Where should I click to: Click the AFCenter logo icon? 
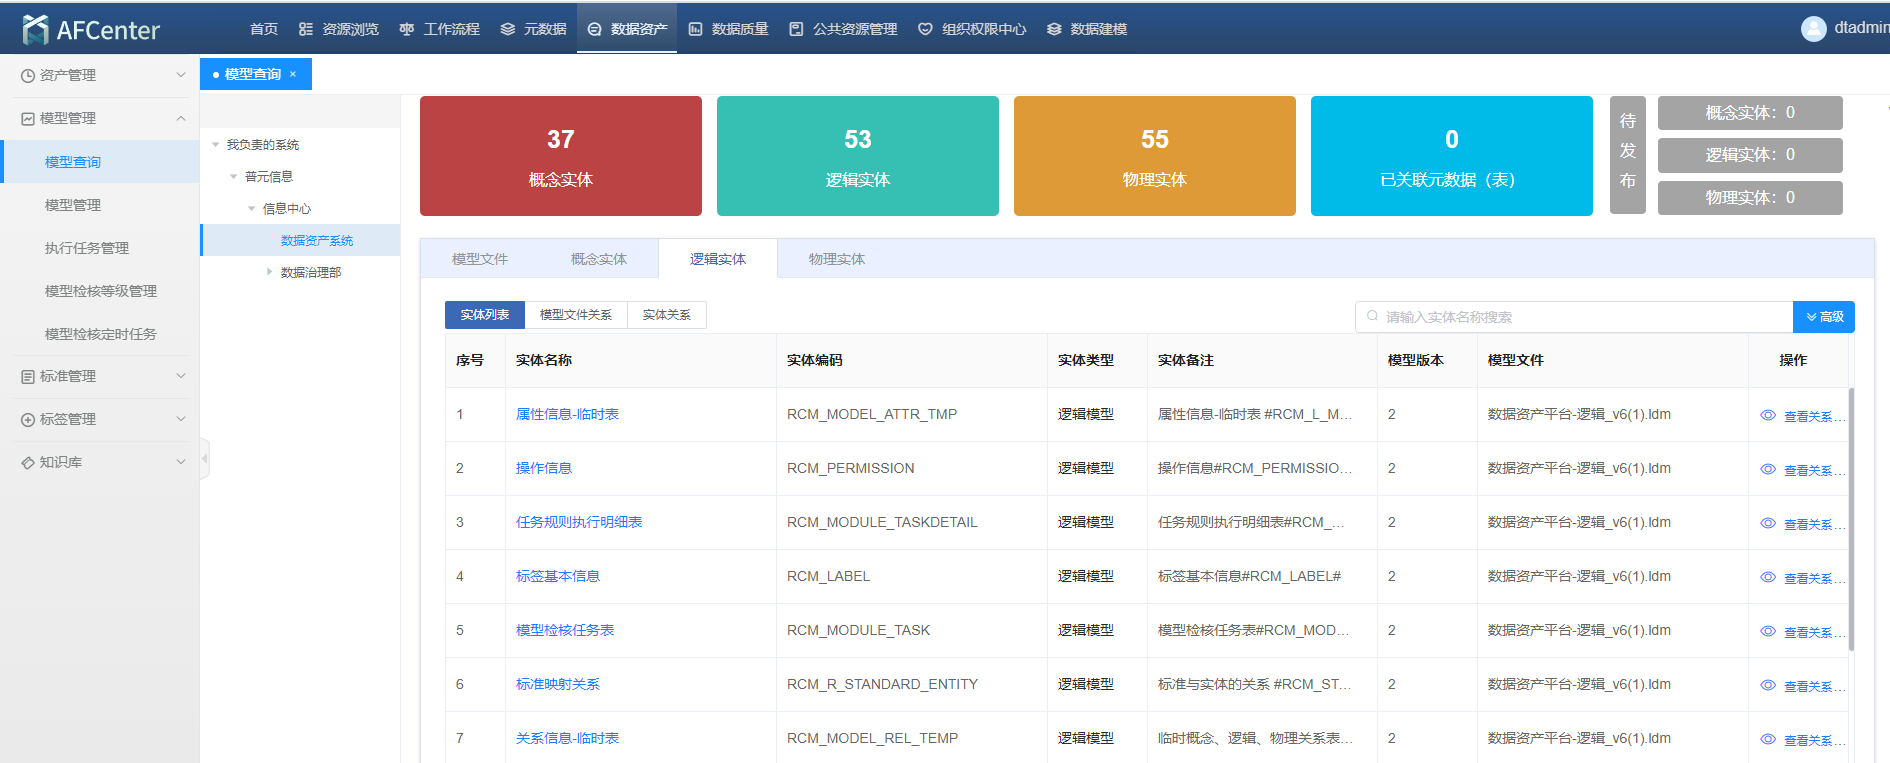coord(35,29)
